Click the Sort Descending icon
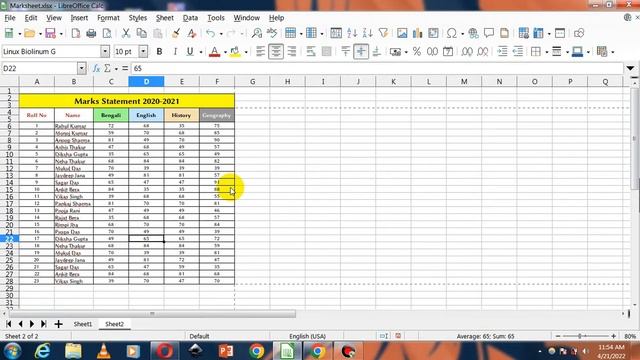The width and height of the screenshot is (640, 360). click(367, 33)
